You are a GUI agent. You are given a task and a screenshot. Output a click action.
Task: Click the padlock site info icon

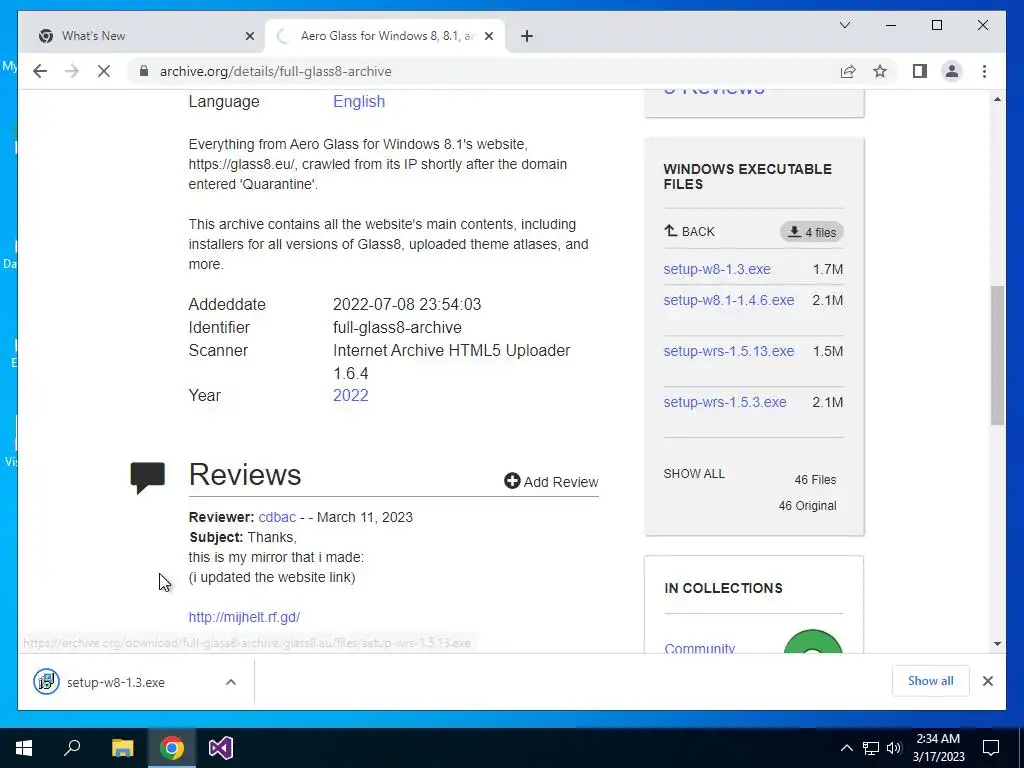pos(144,71)
